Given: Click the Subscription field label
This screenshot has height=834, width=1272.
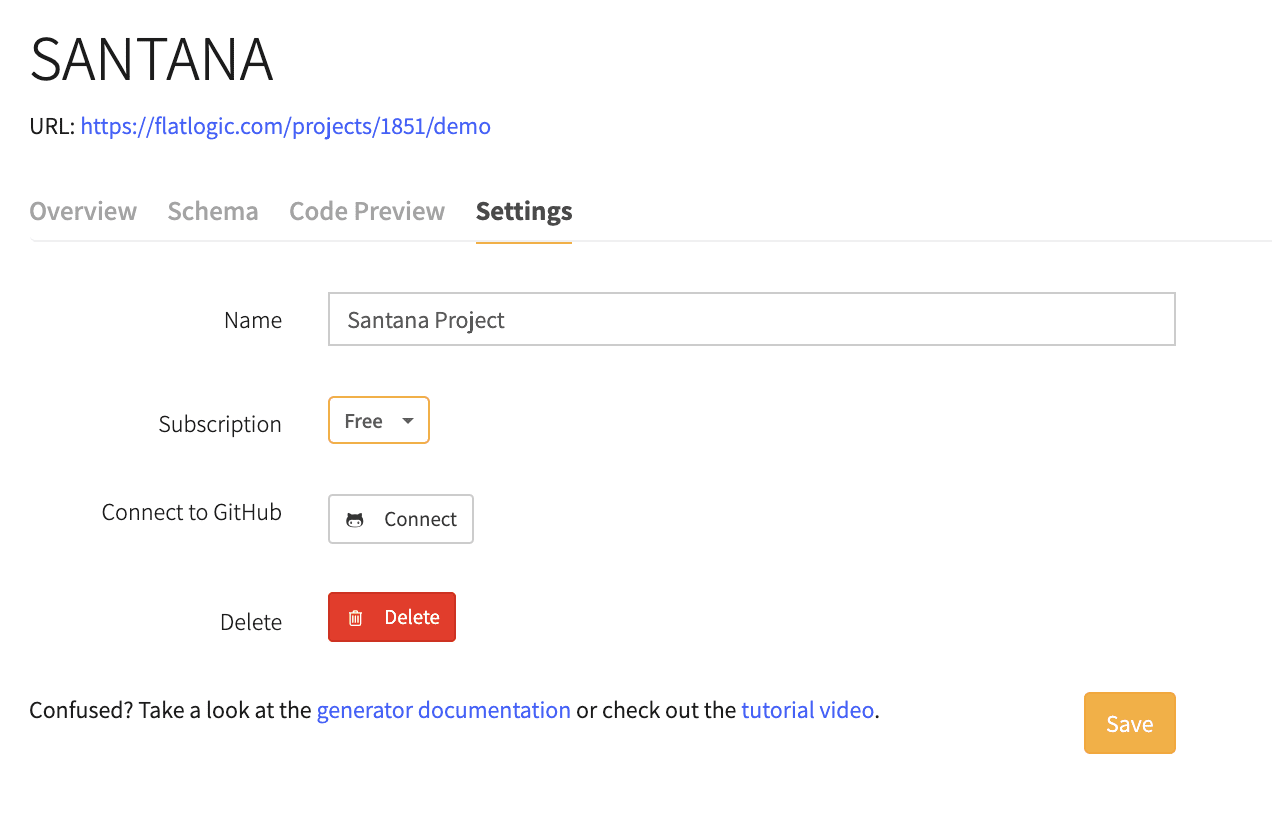Looking at the screenshot, I should [x=220, y=424].
